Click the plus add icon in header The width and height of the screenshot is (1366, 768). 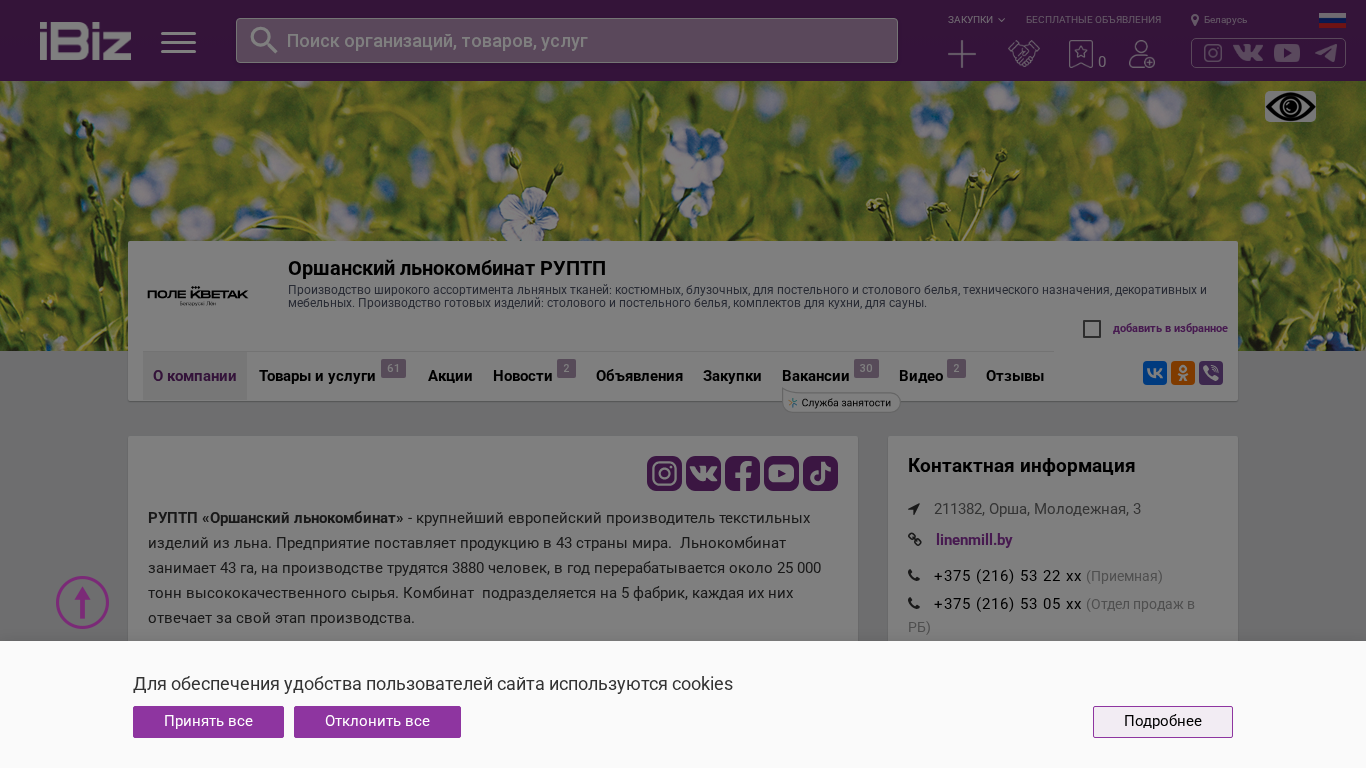tap(962, 54)
